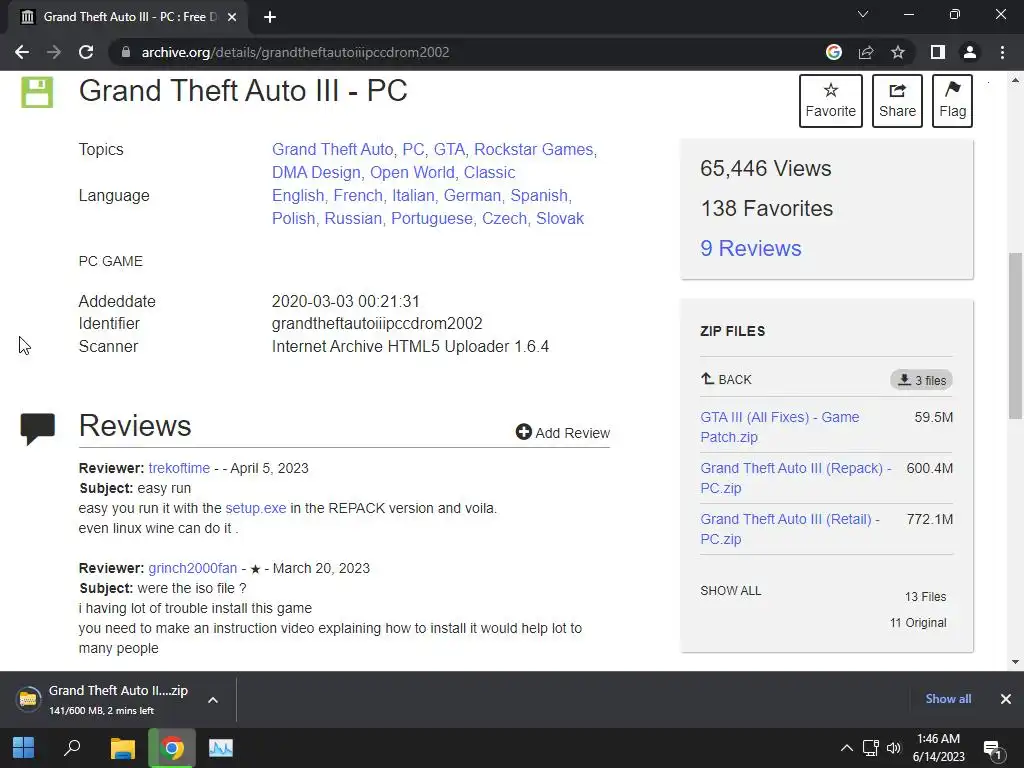Open the resource monitor taskbar app
1024x768 pixels.
pyautogui.click(x=221, y=748)
